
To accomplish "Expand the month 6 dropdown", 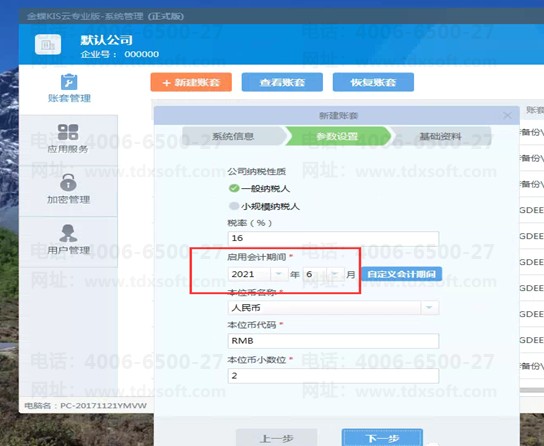I will (x=334, y=274).
